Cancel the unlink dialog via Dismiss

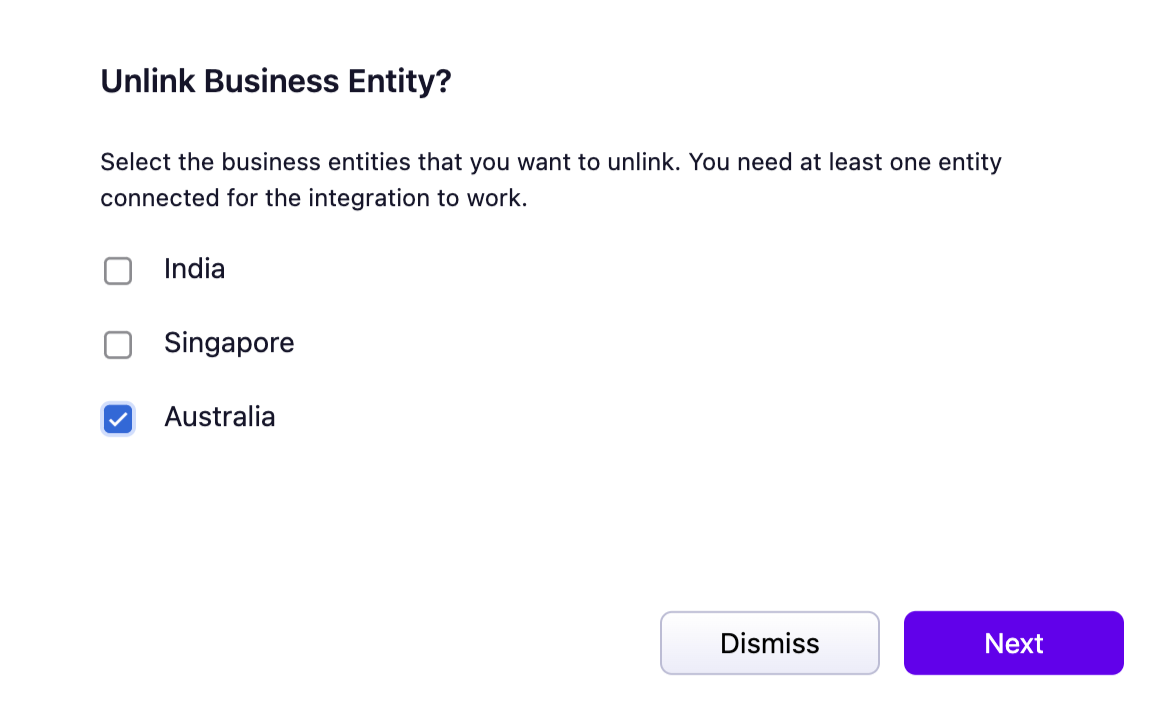pos(769,643)
